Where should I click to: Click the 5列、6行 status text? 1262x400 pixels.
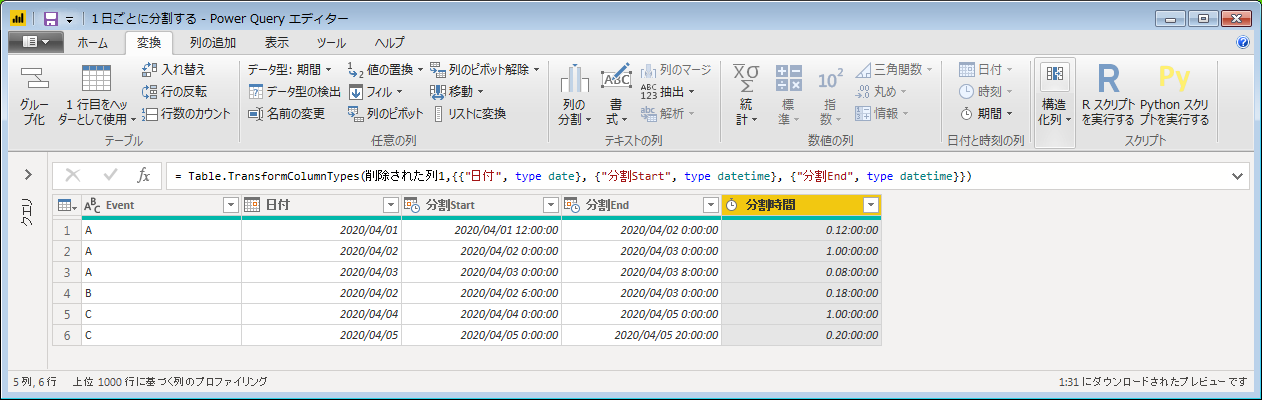pos(34,382)
